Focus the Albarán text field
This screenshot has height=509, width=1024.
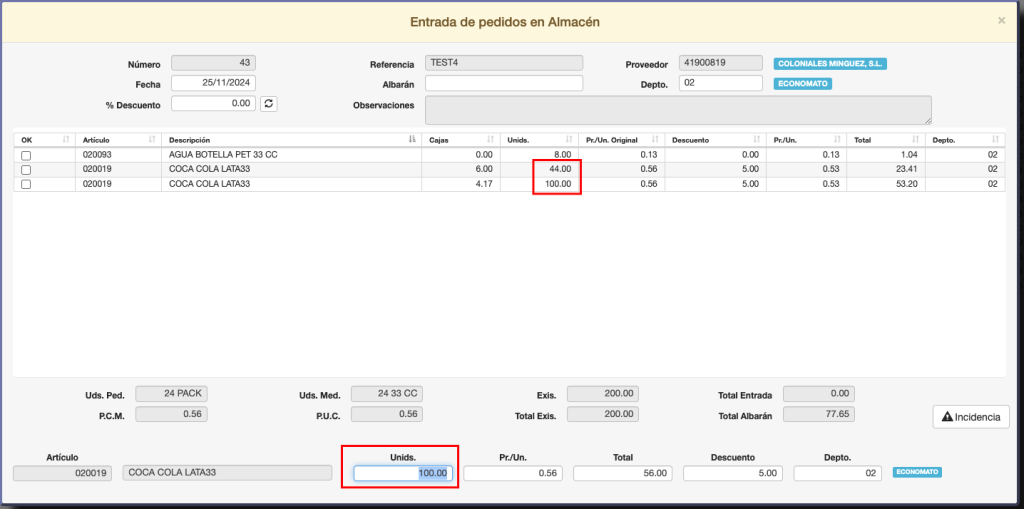[x=504, y=83]
